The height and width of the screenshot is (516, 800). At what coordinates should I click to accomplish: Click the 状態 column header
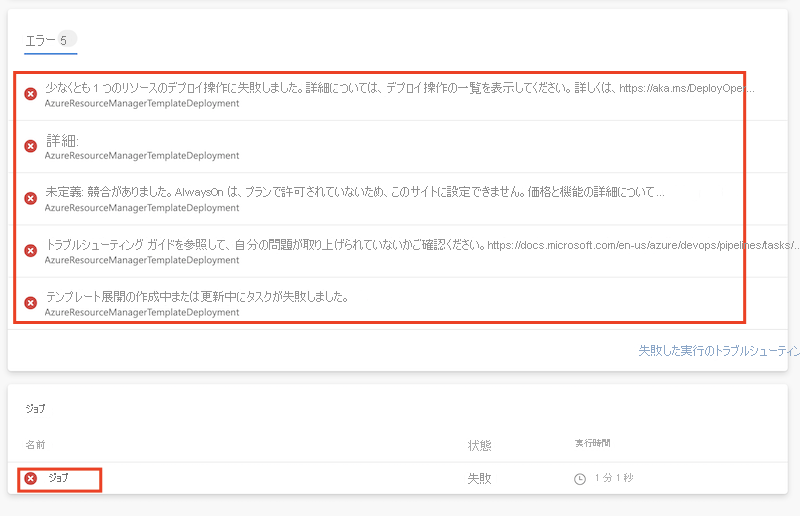480,445
